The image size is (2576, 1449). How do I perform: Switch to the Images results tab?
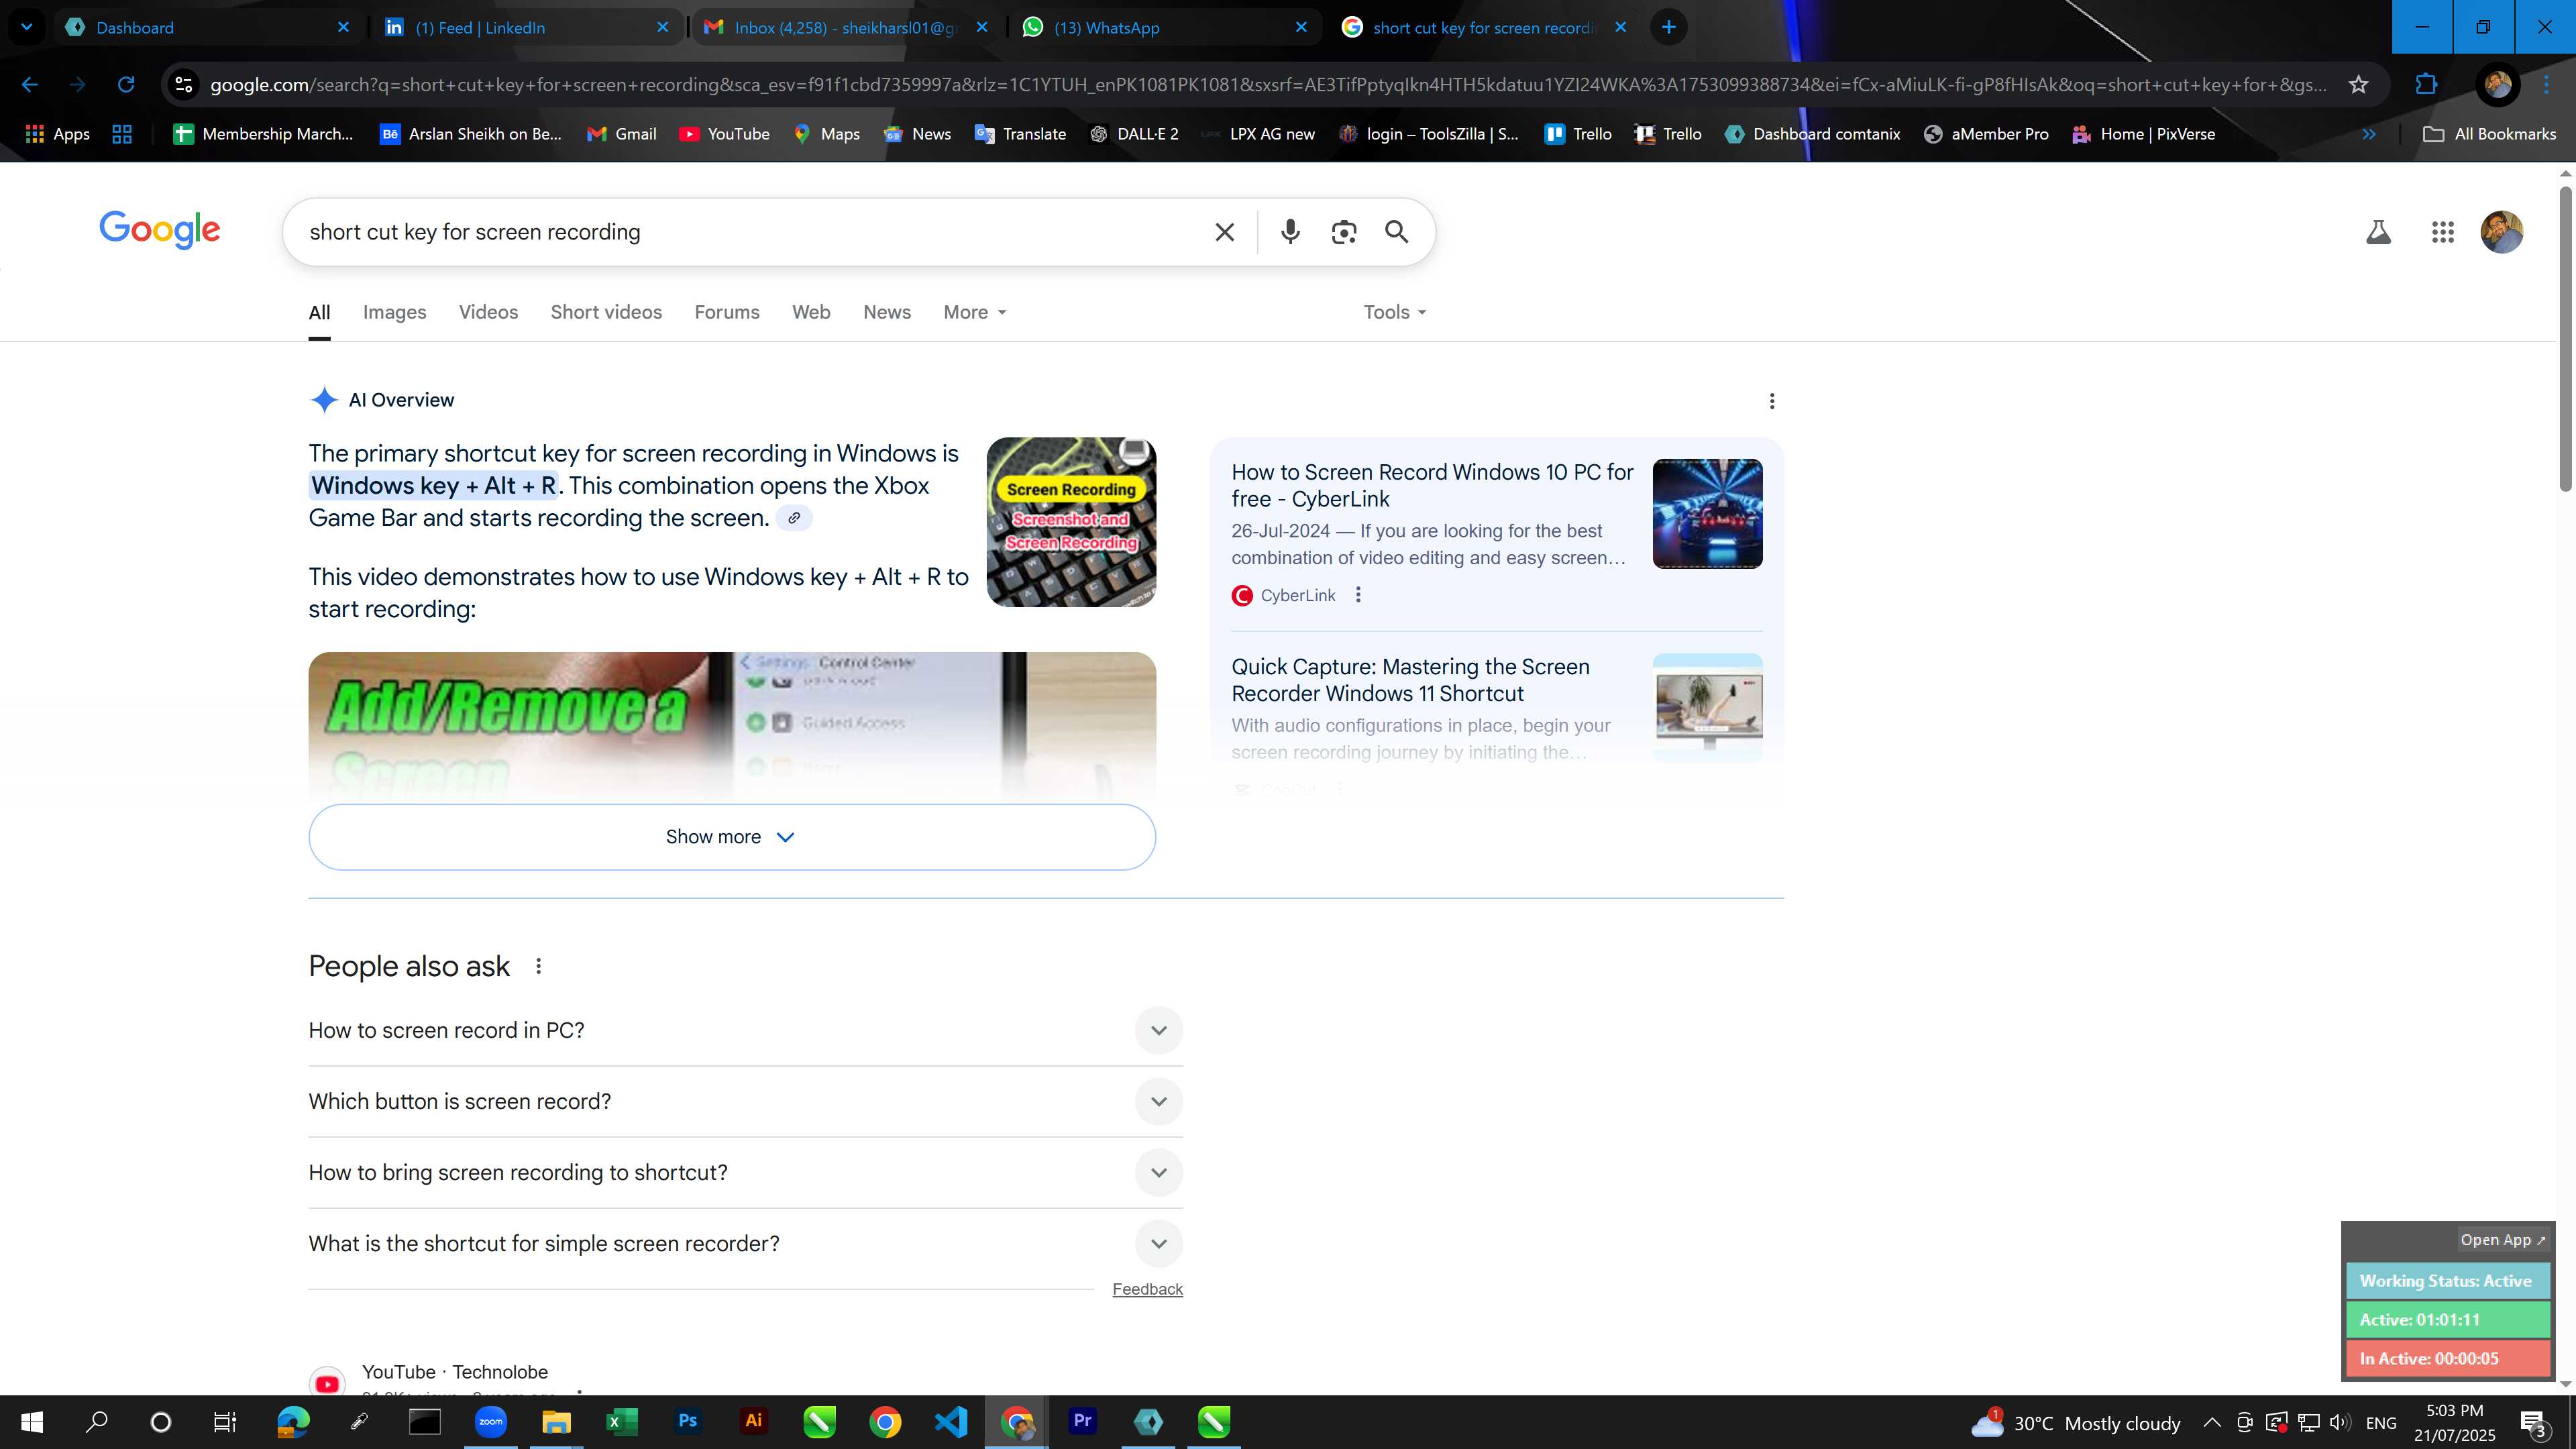pyautogui.click(x=394, y=312)
